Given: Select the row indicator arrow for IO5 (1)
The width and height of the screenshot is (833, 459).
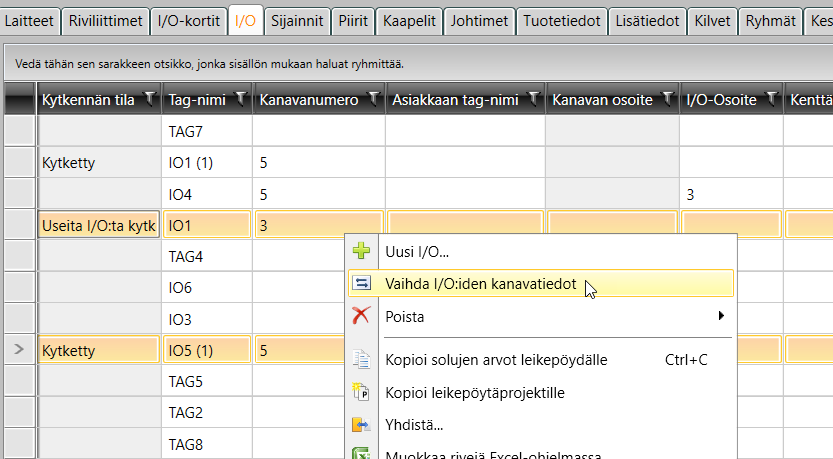Looking at the screenshot, I should (19, 350).
